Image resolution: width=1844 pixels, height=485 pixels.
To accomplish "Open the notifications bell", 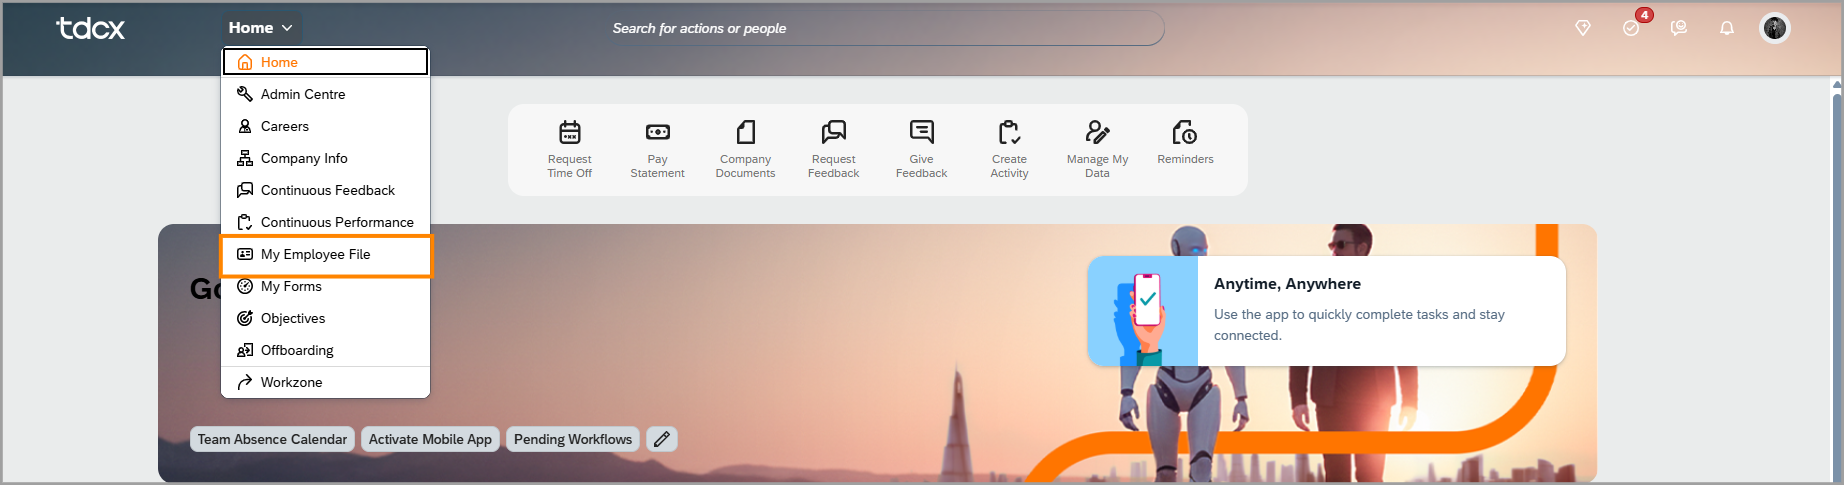I will pos(1727,28).
